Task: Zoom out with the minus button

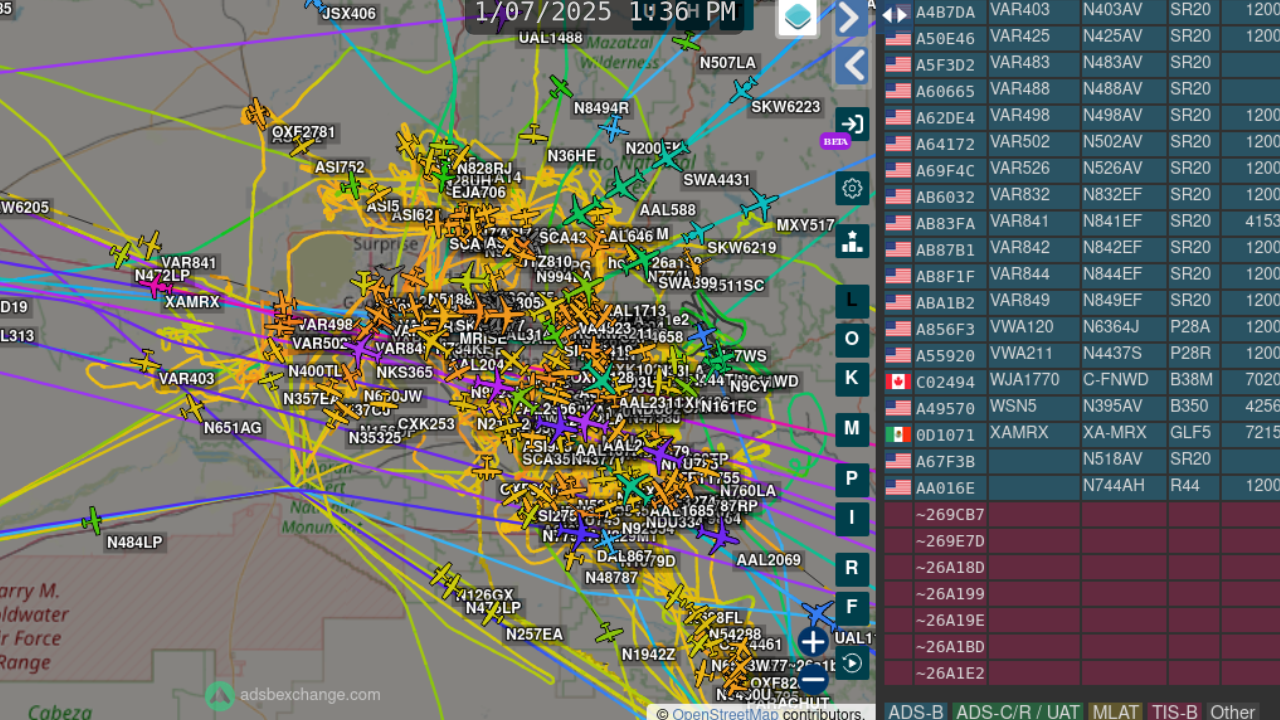Action: [x=813, y=680]
